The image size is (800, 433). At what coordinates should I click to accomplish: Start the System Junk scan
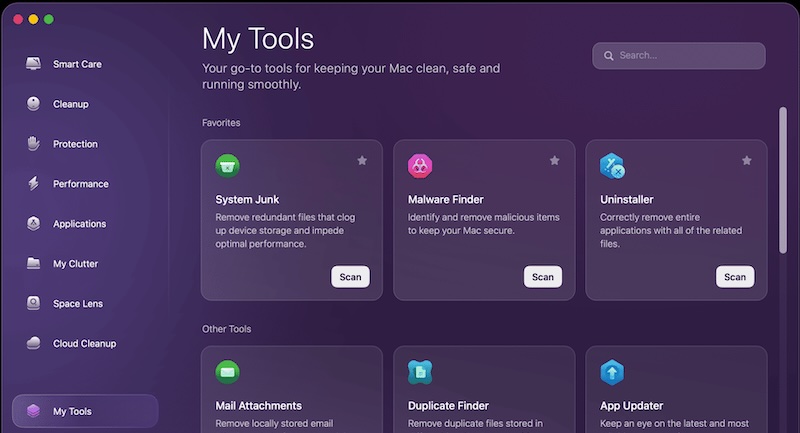pos(351,276)
